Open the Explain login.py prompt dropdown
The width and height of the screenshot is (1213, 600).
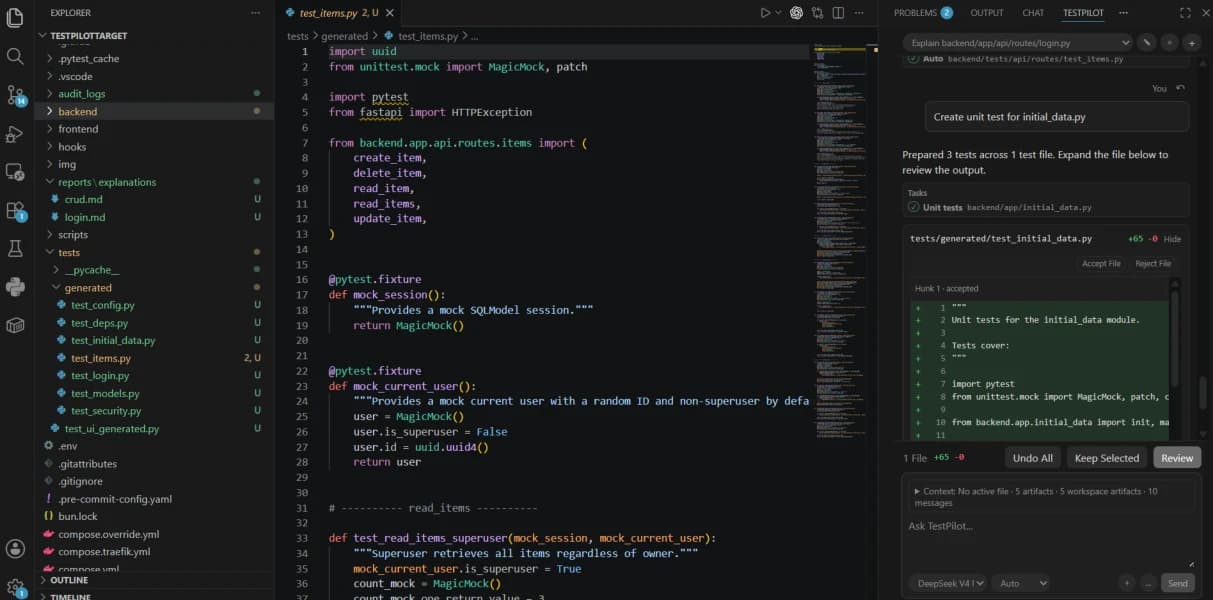[x=1017, y=43]
